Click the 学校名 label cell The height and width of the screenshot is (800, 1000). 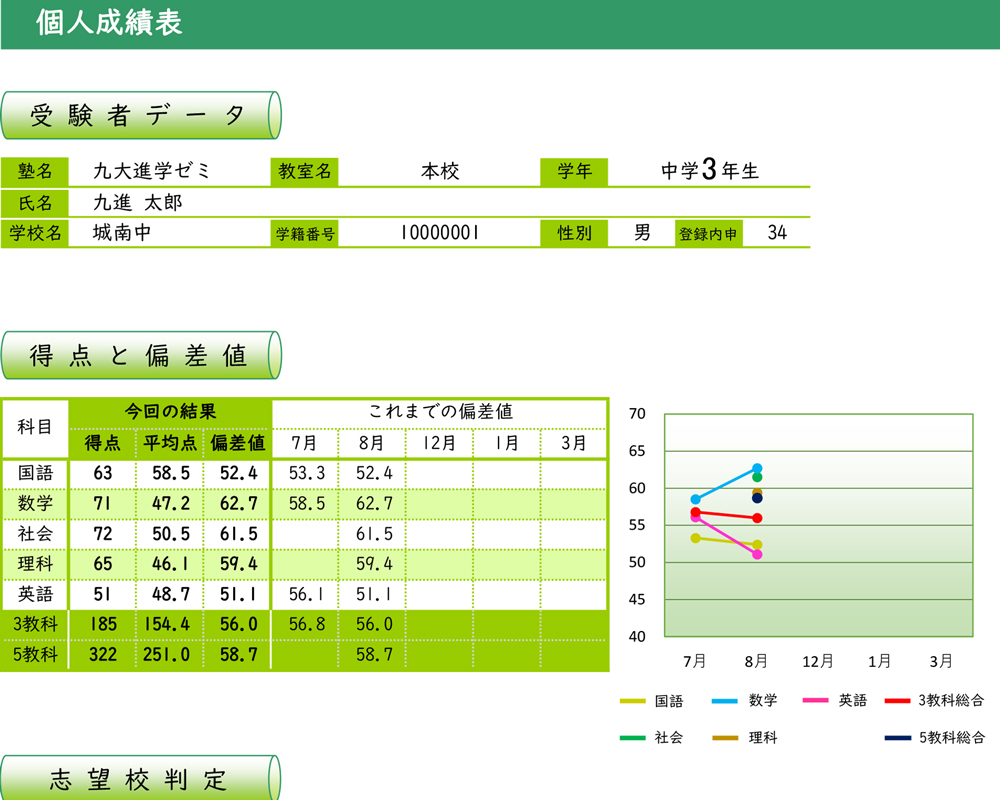[35, 233]
